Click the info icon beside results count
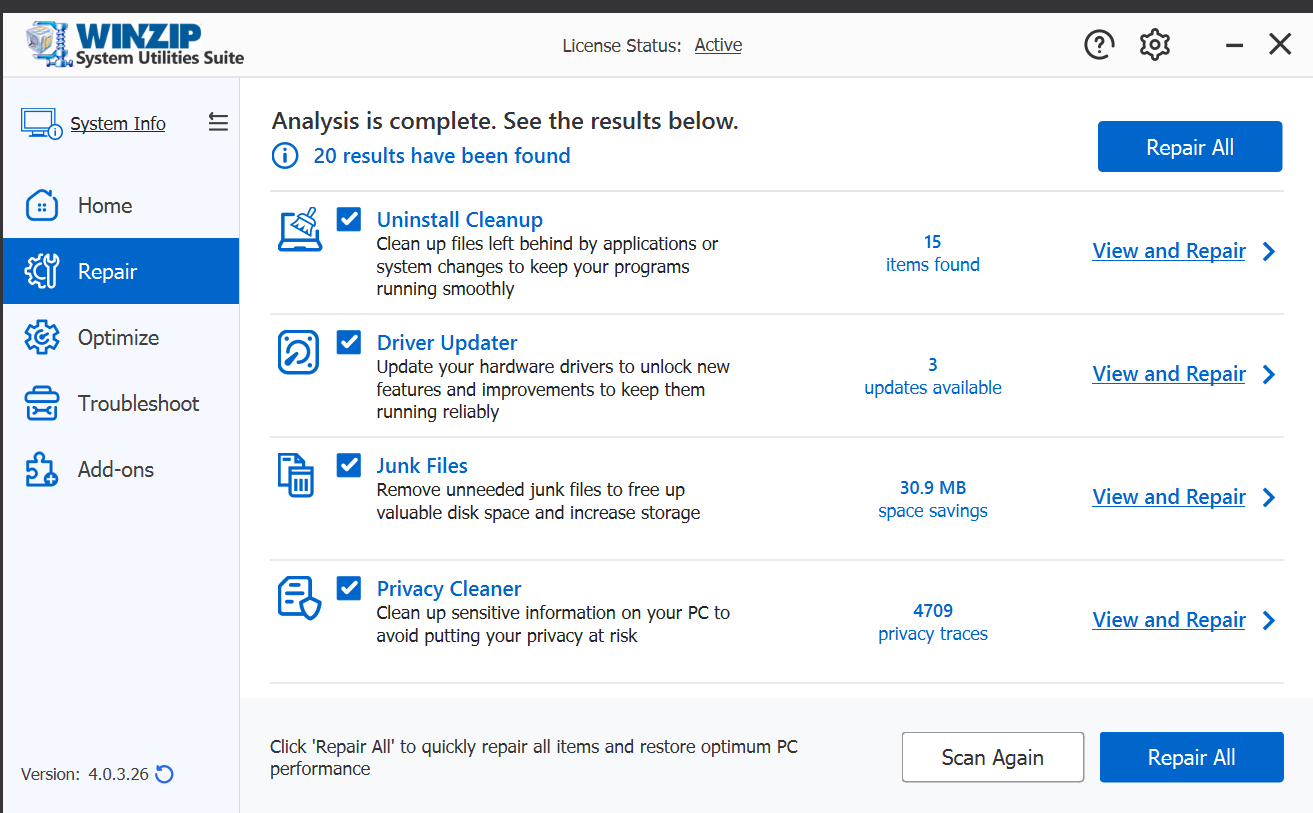Viewport: 1313px width, 813px height. 285,156
